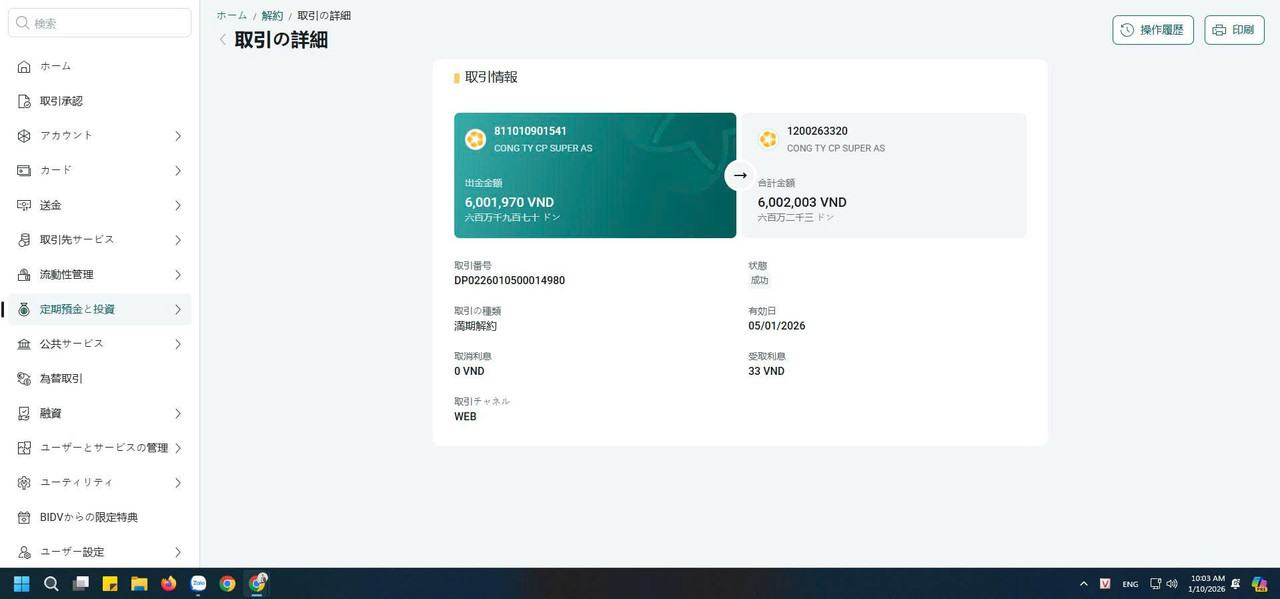Launch Firefox from the taskbar
1280x599 pixels.
click(x=168, y=584)
